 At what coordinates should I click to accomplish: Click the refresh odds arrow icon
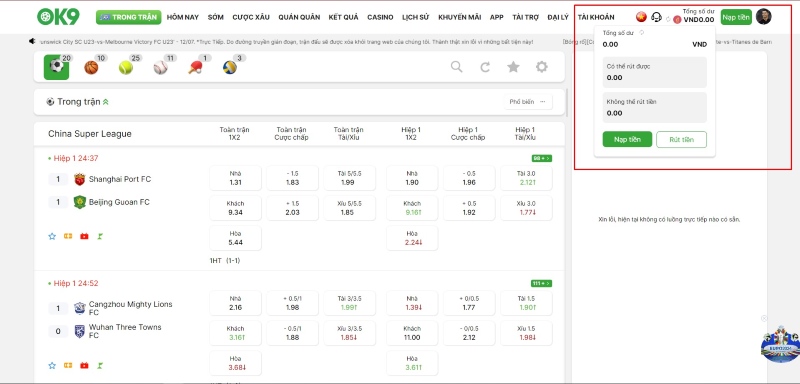pos(485,67)
